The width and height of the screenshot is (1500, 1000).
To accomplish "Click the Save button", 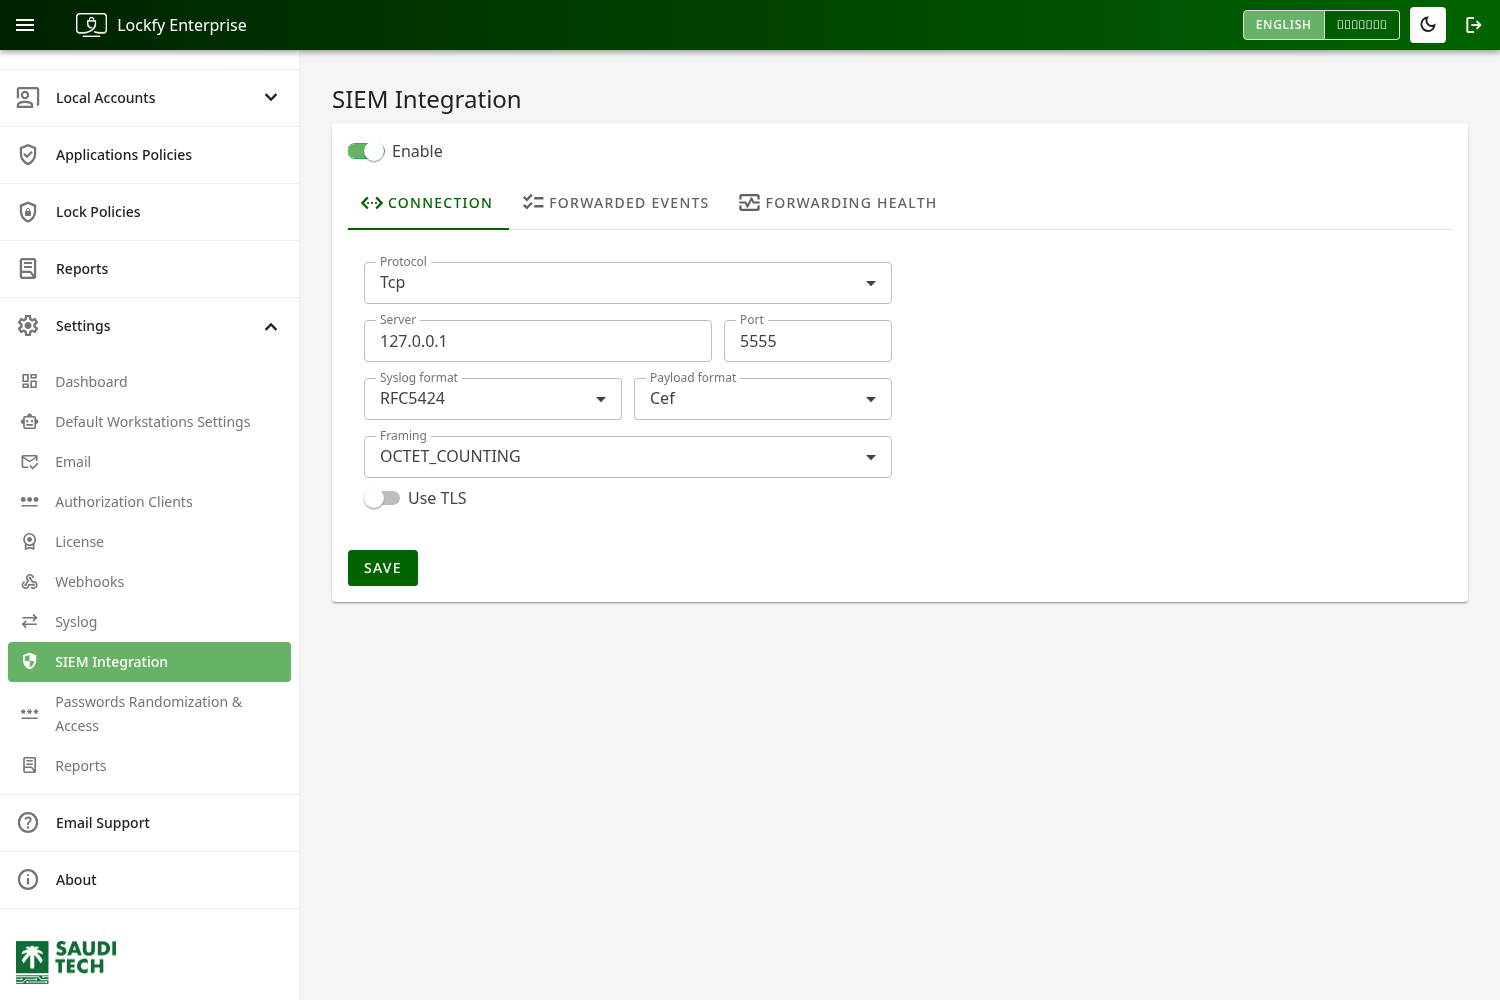I will 383,568.
